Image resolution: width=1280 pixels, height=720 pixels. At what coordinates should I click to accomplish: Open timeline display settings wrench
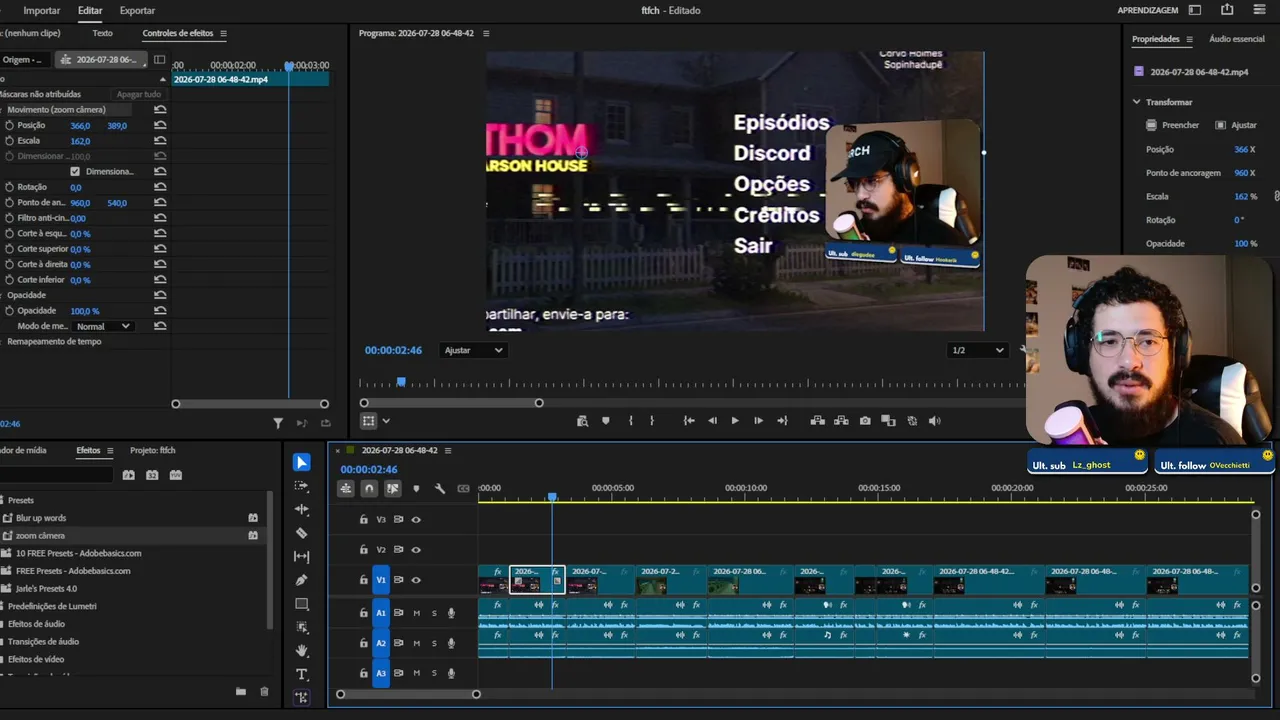pos(440,489)
